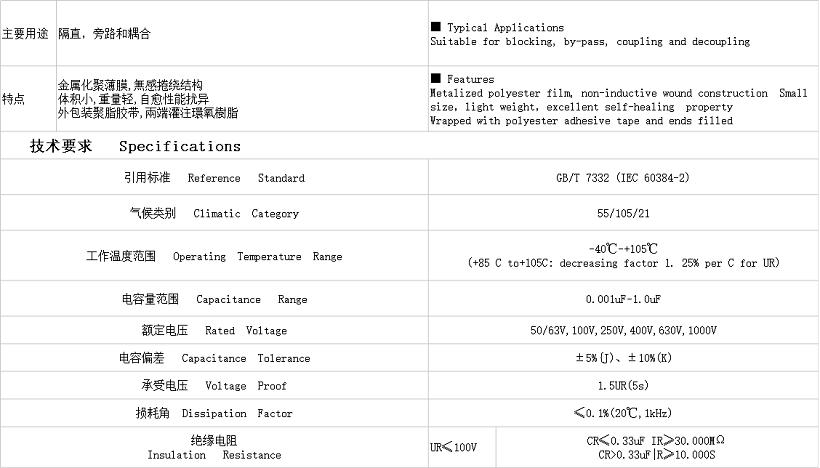Click the line 'Wrapped with polyester adhesive tape'

coord(582,121)
